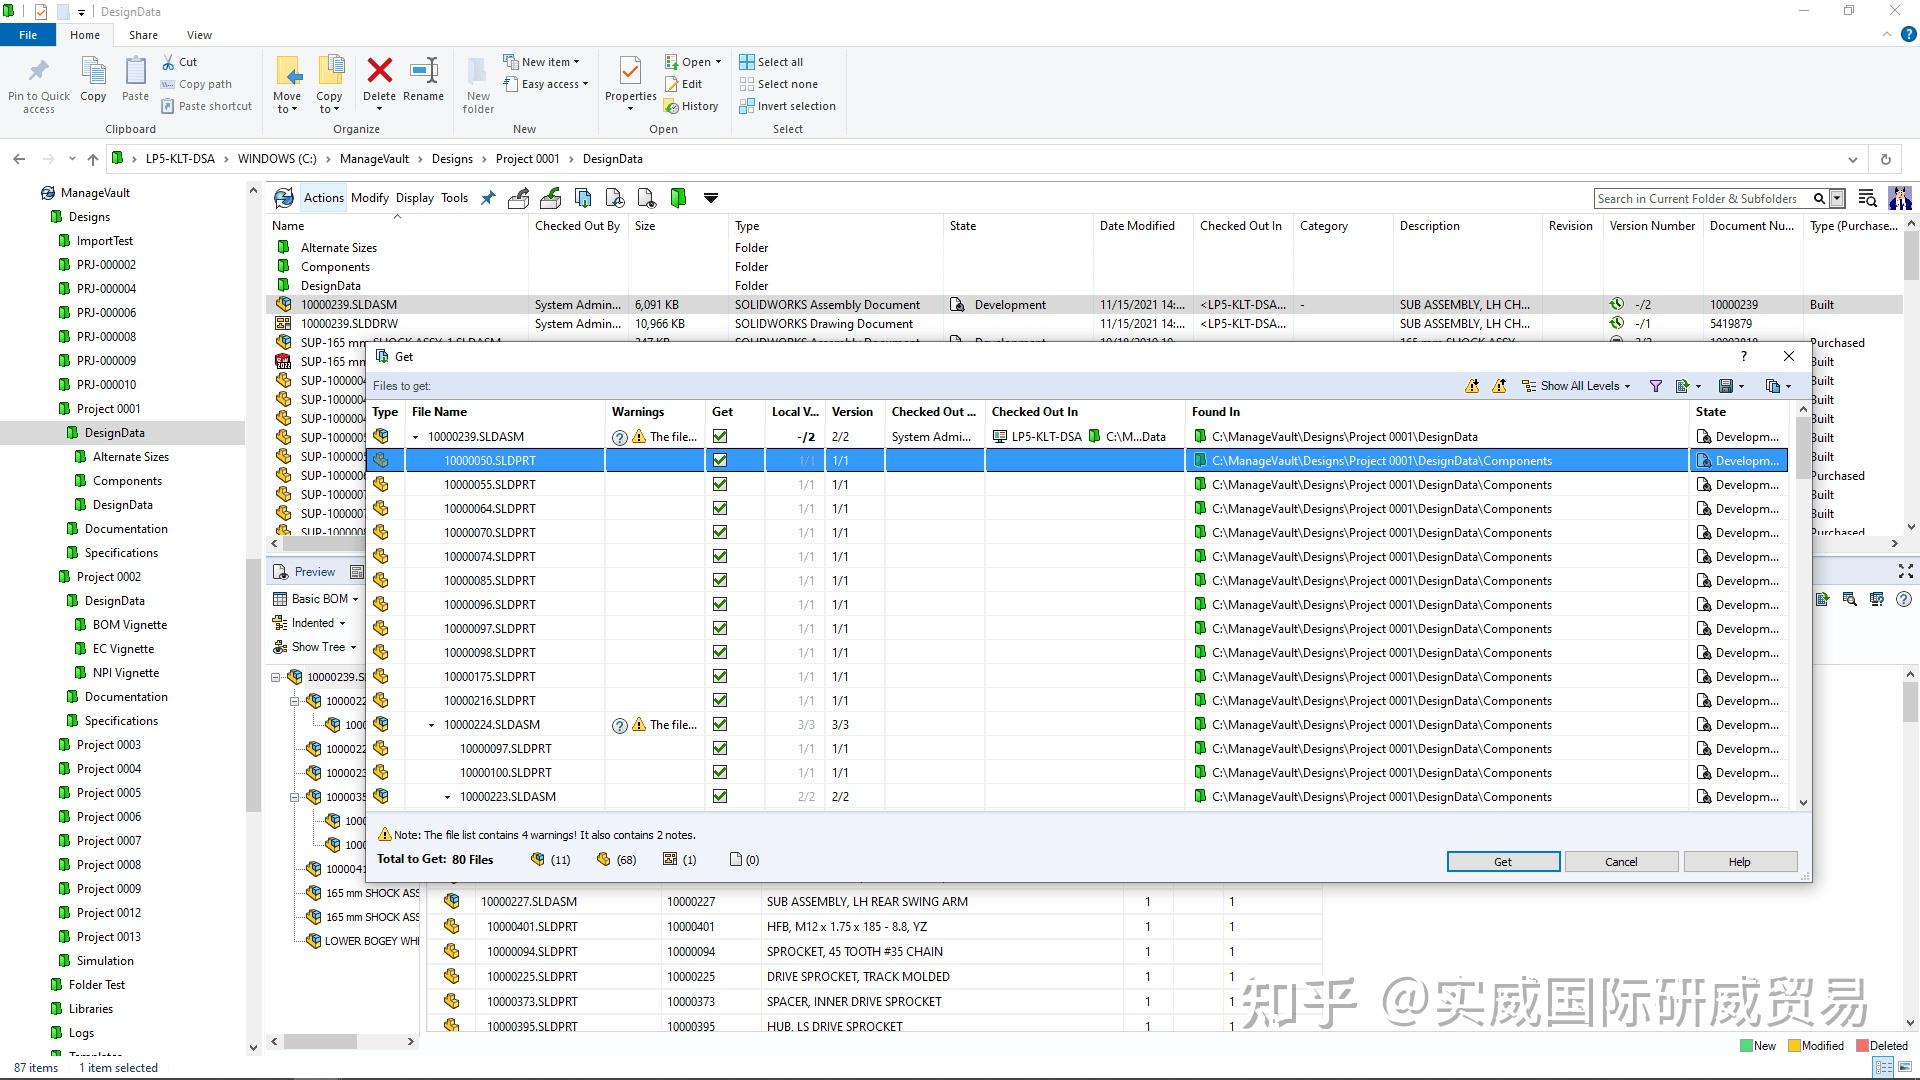1920x1080 pixels.
Task: Open the funnel Filter icon in the Get dialog
Action: click(x=1655, y=386)
